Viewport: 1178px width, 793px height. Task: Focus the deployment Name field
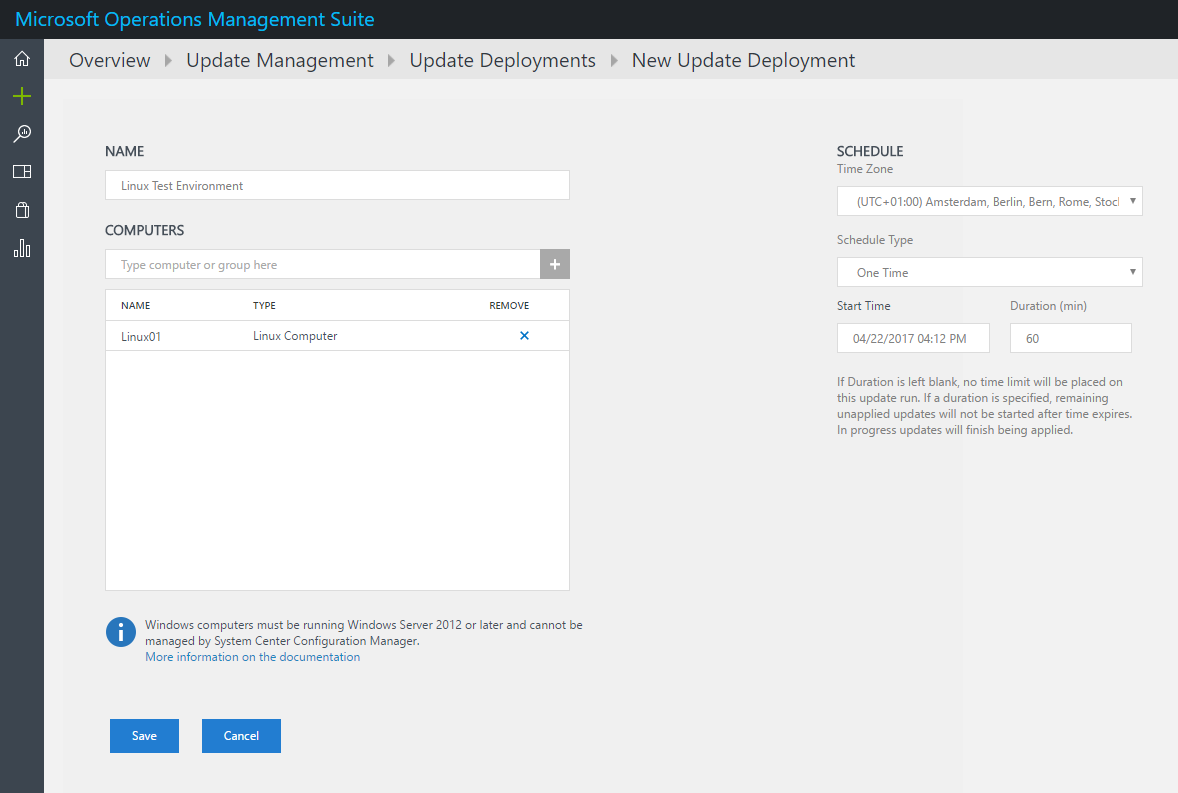(337, 185)
